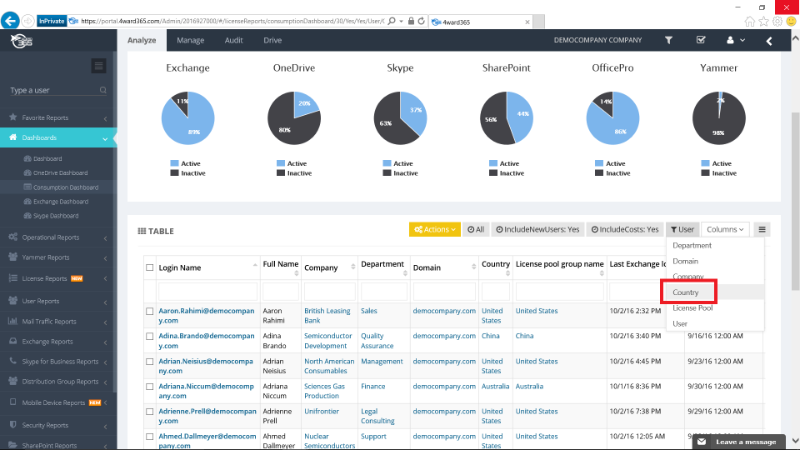The width and height of the screenshot is (800, 450).
Task: Click the Australia country link
Action: 495,386
